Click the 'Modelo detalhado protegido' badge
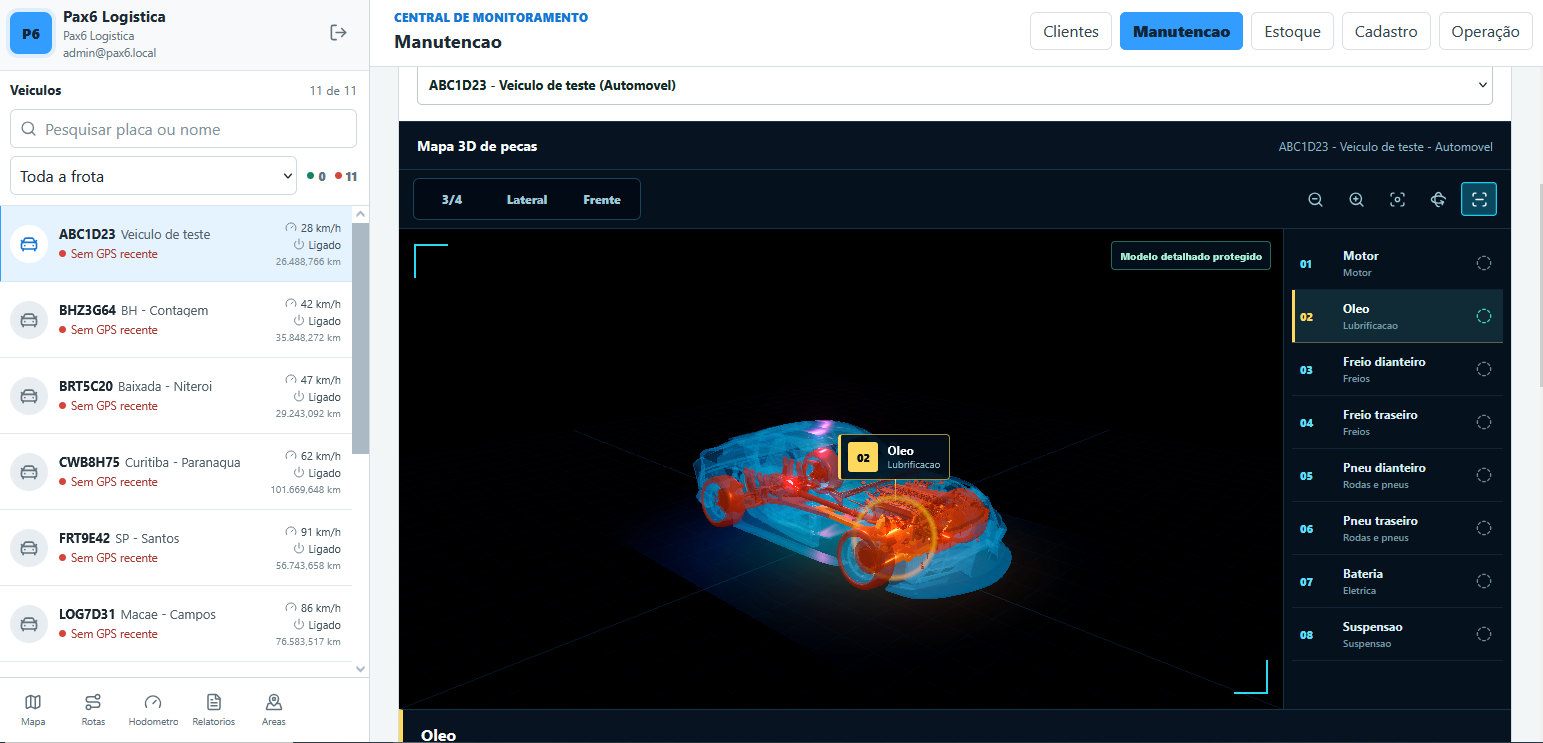Screen dimensions: 1543x743 pos(1192,256)
